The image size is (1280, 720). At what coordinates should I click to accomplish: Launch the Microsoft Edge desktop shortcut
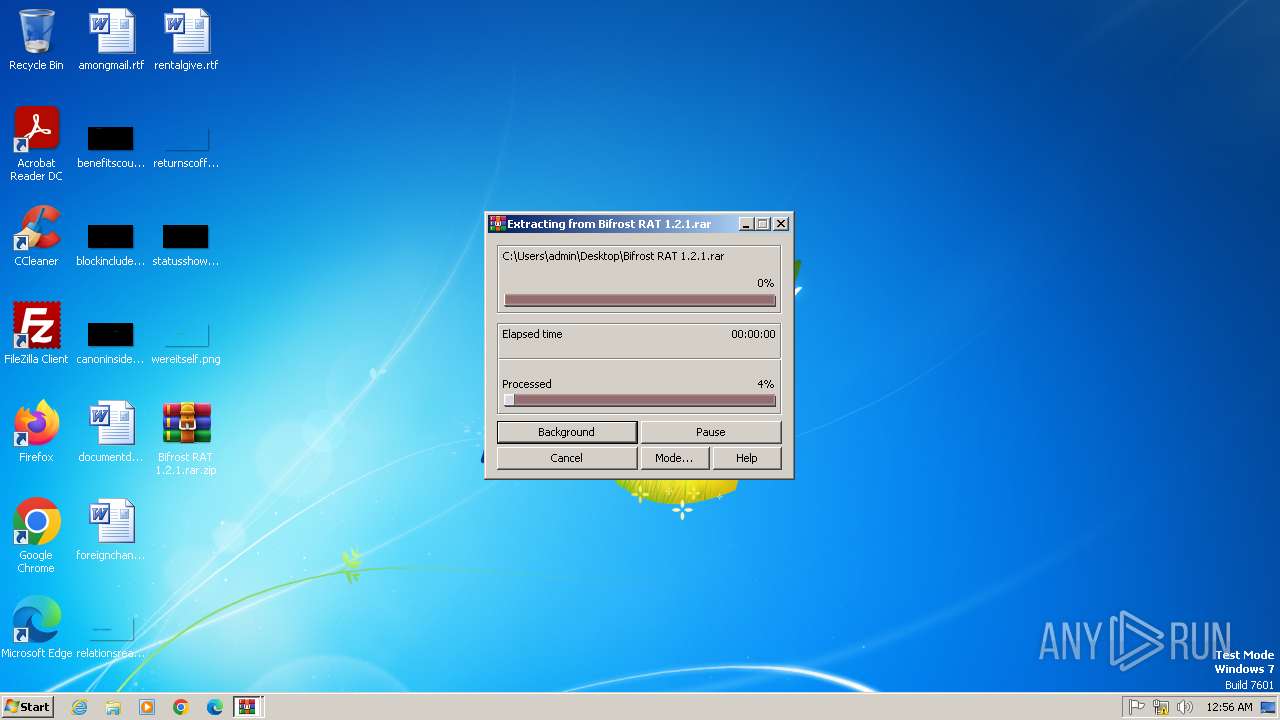click(36, 628)
